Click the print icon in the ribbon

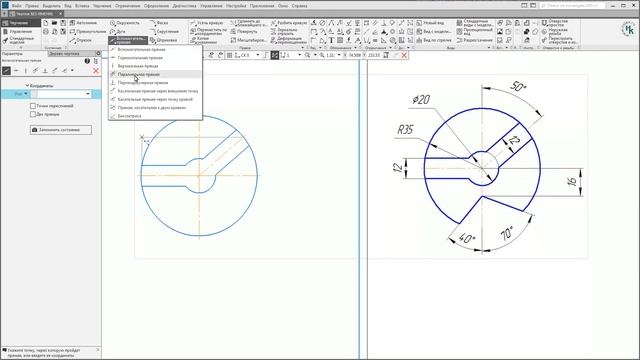click(x=46, y=31)
